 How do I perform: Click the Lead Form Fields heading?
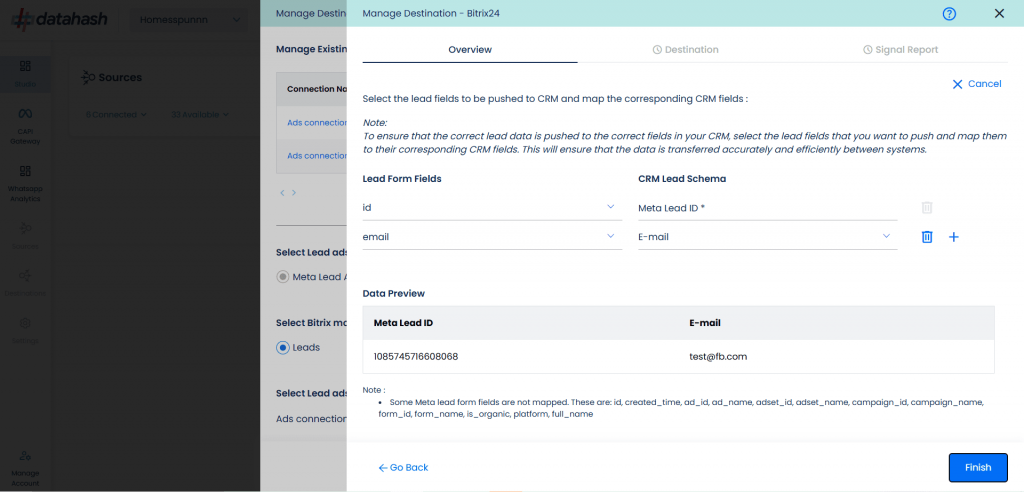402,179
